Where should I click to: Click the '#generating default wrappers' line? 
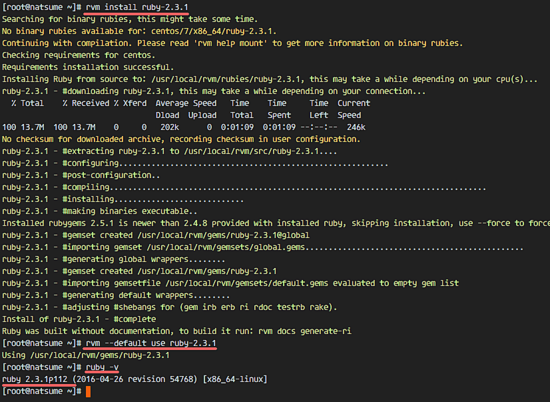click(x=116, y=295)
